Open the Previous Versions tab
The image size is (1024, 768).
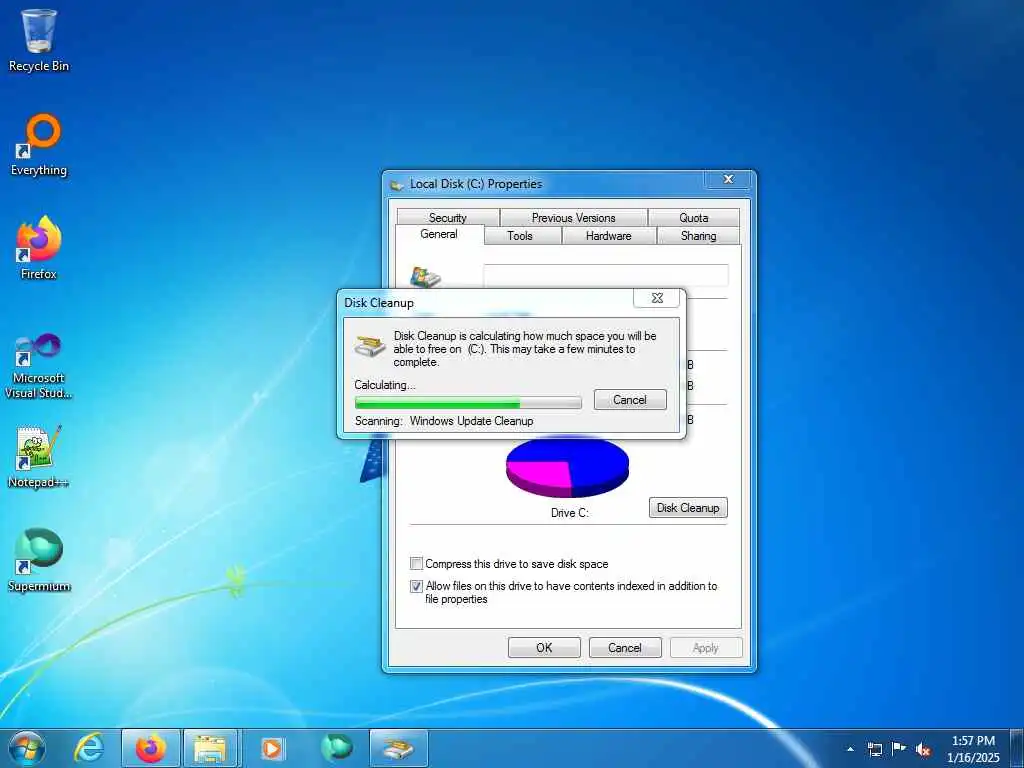tap(573, 217)
